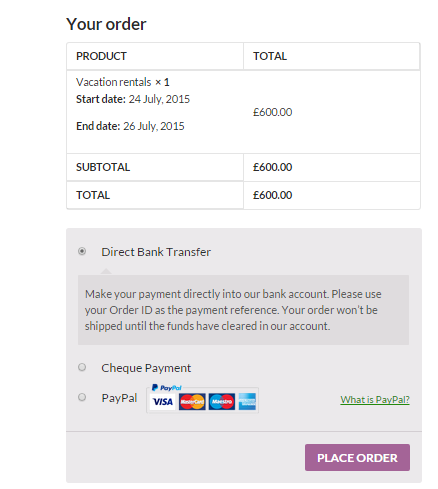
Task: Choose the PayPal radio button
Action: coord(82,397)
